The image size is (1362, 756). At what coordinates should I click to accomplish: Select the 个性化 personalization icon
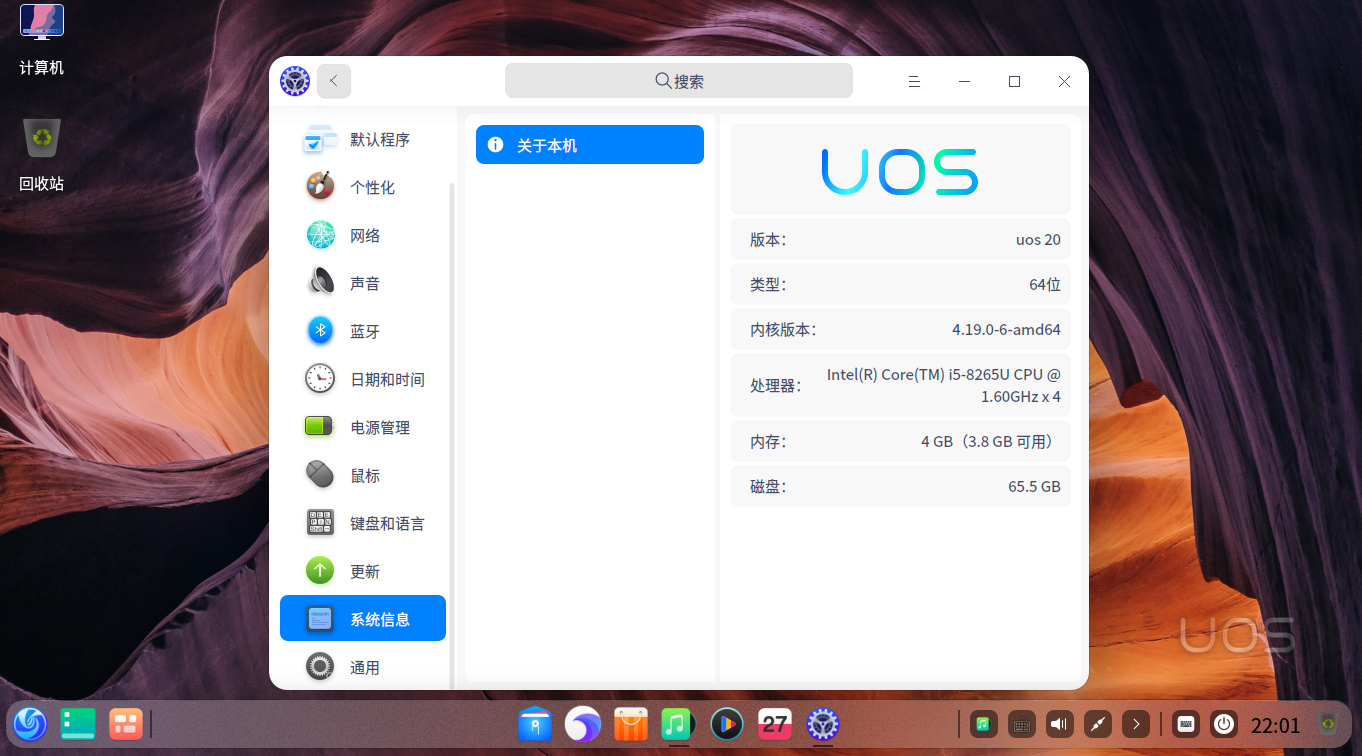tap(320, 187)
